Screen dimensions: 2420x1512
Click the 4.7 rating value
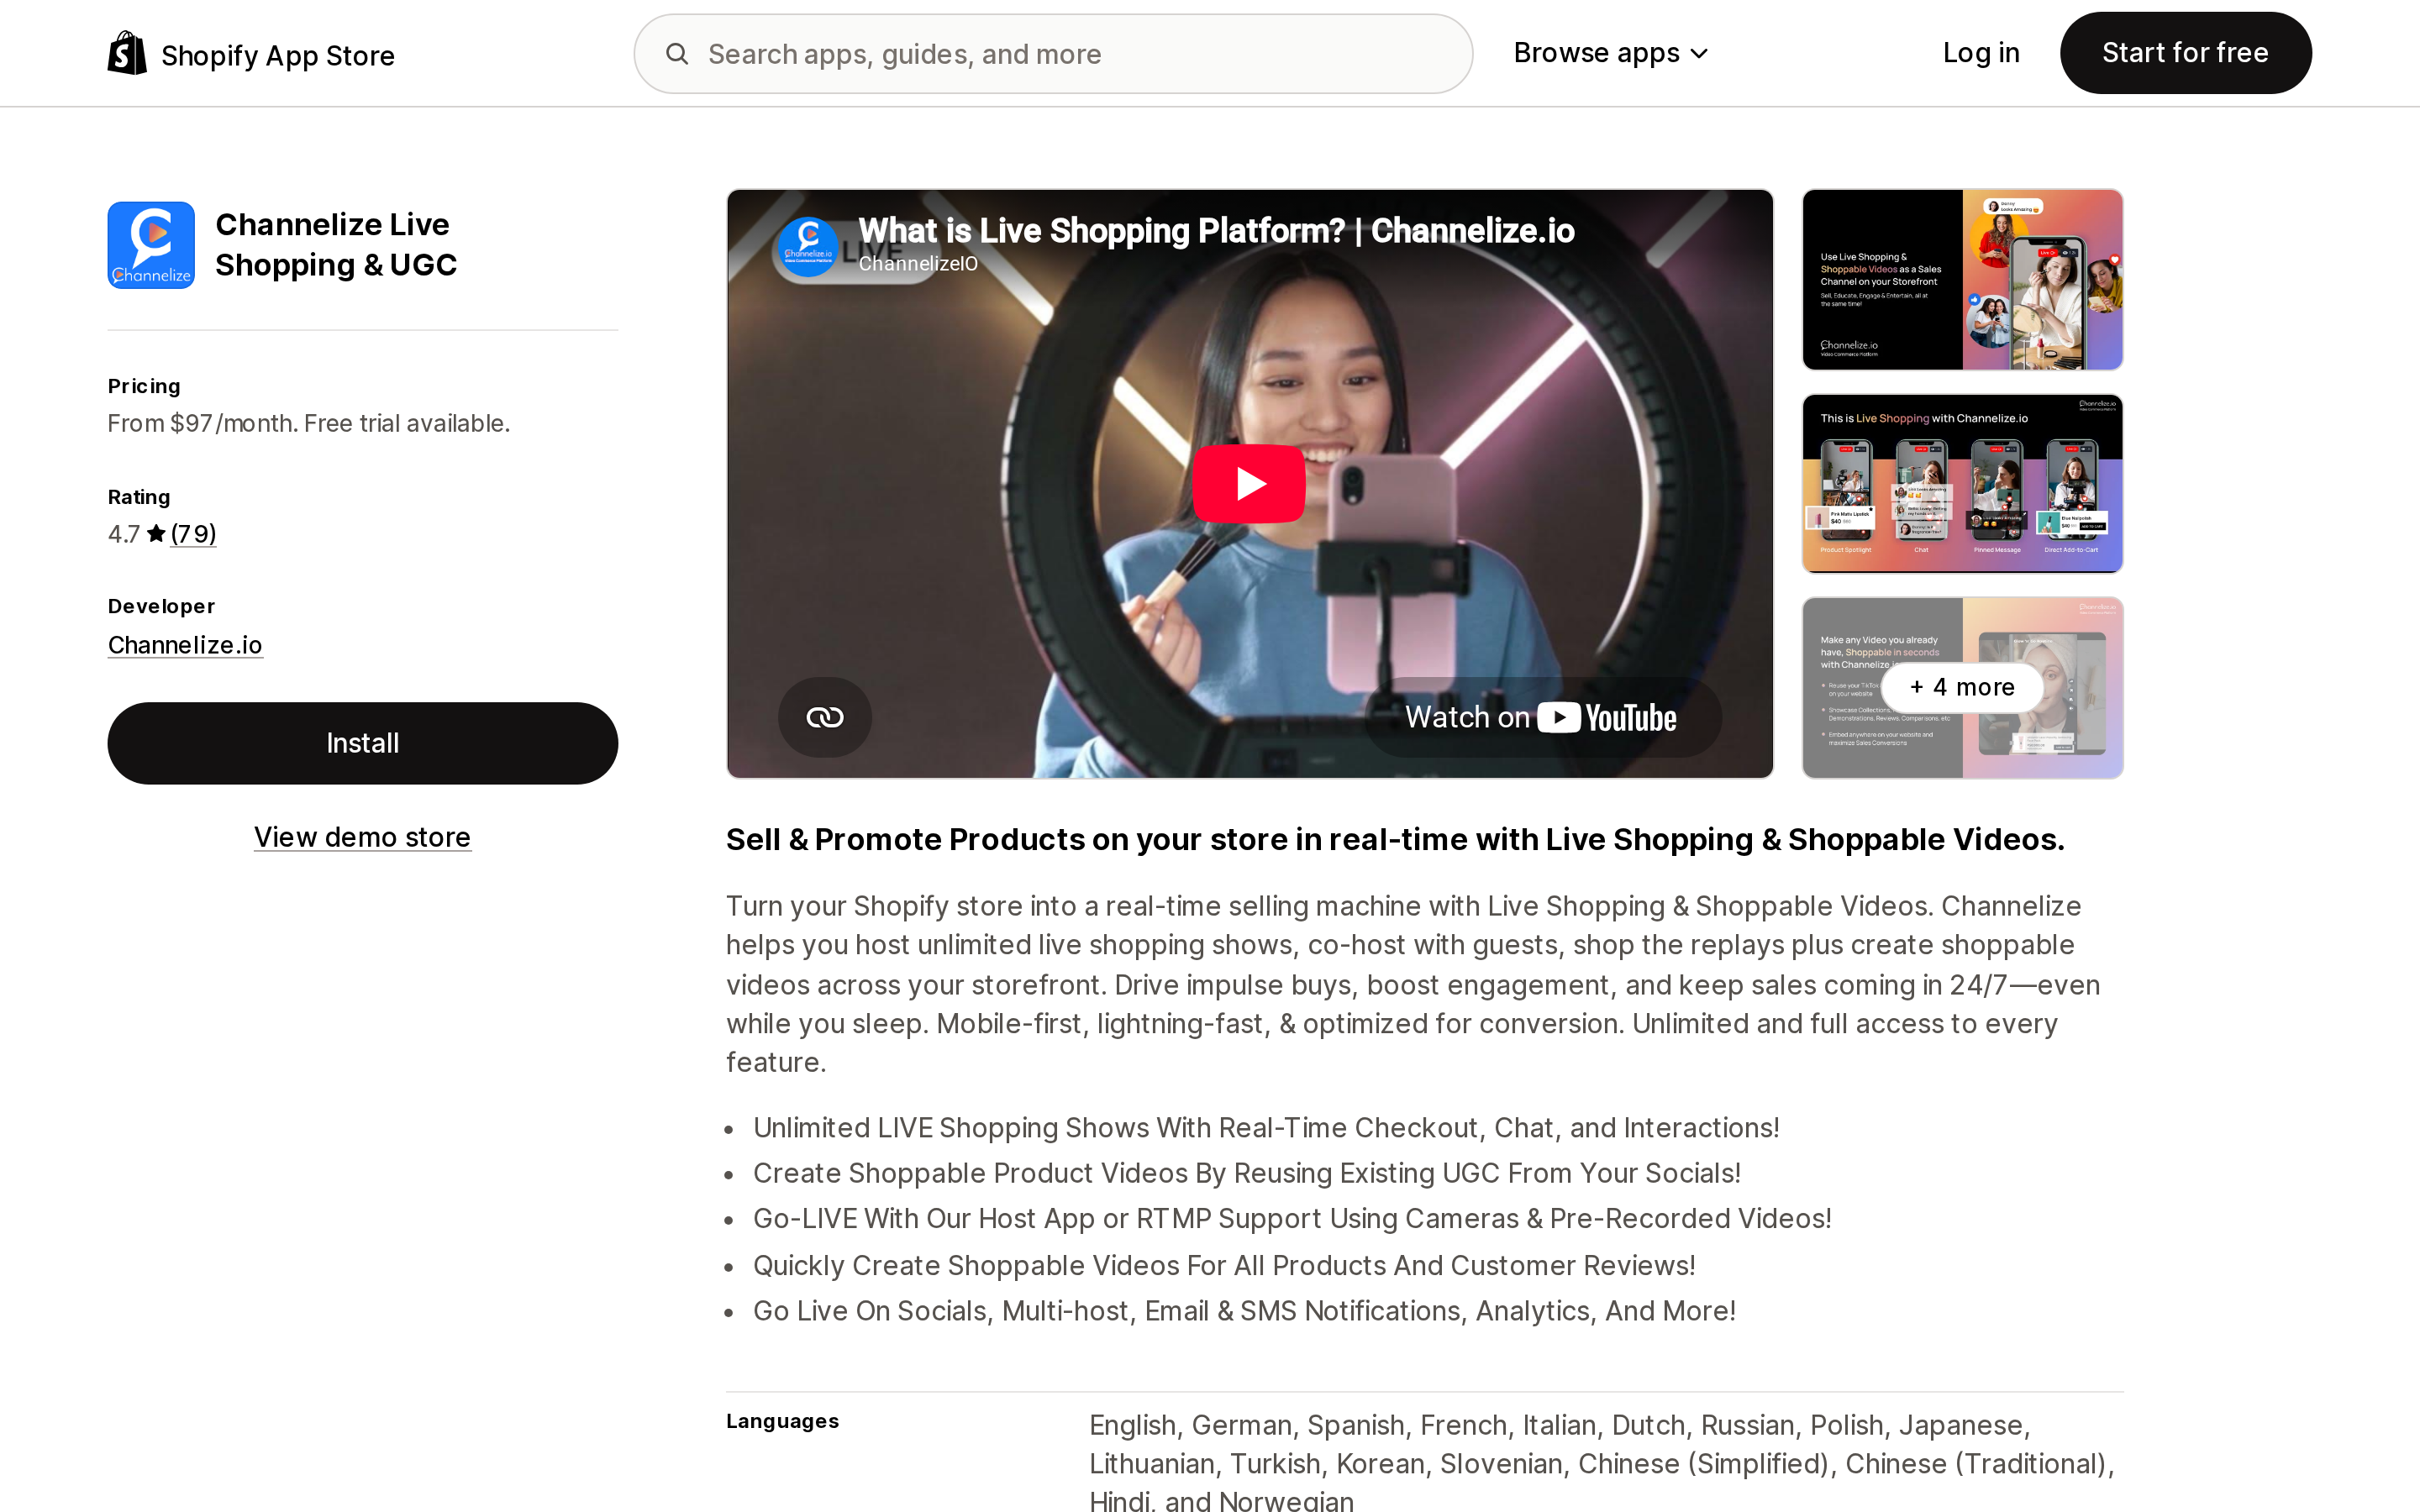pos(124,534)
